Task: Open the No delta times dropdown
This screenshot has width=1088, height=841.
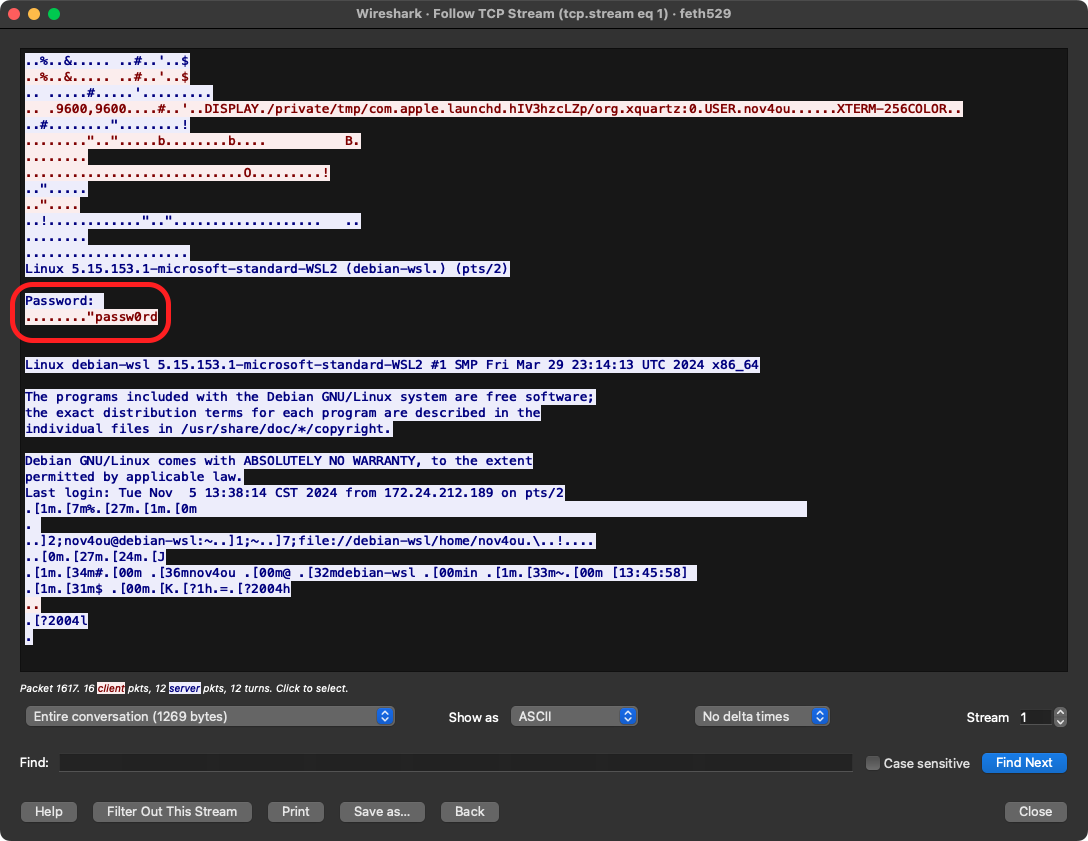Action: pyautogui.click(x=762, y=716)
